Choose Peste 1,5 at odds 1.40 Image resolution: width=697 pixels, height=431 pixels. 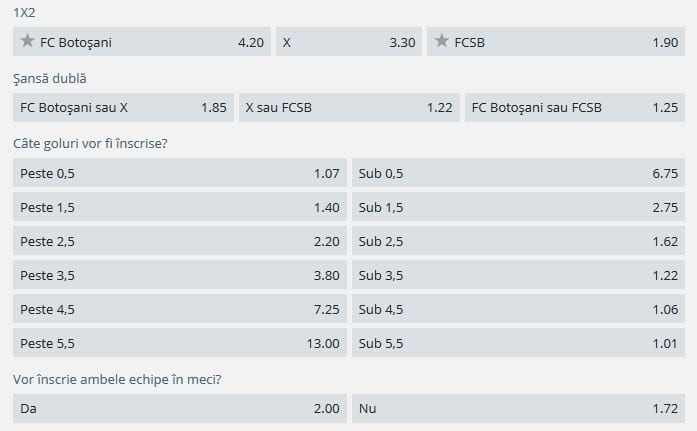(179, 207)
